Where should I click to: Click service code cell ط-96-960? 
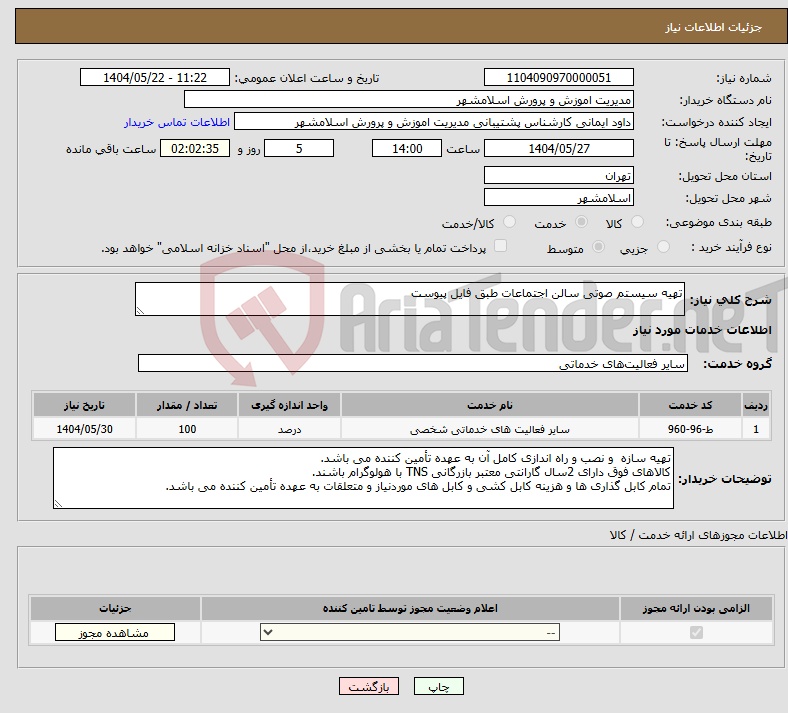[x=691, y=429]
